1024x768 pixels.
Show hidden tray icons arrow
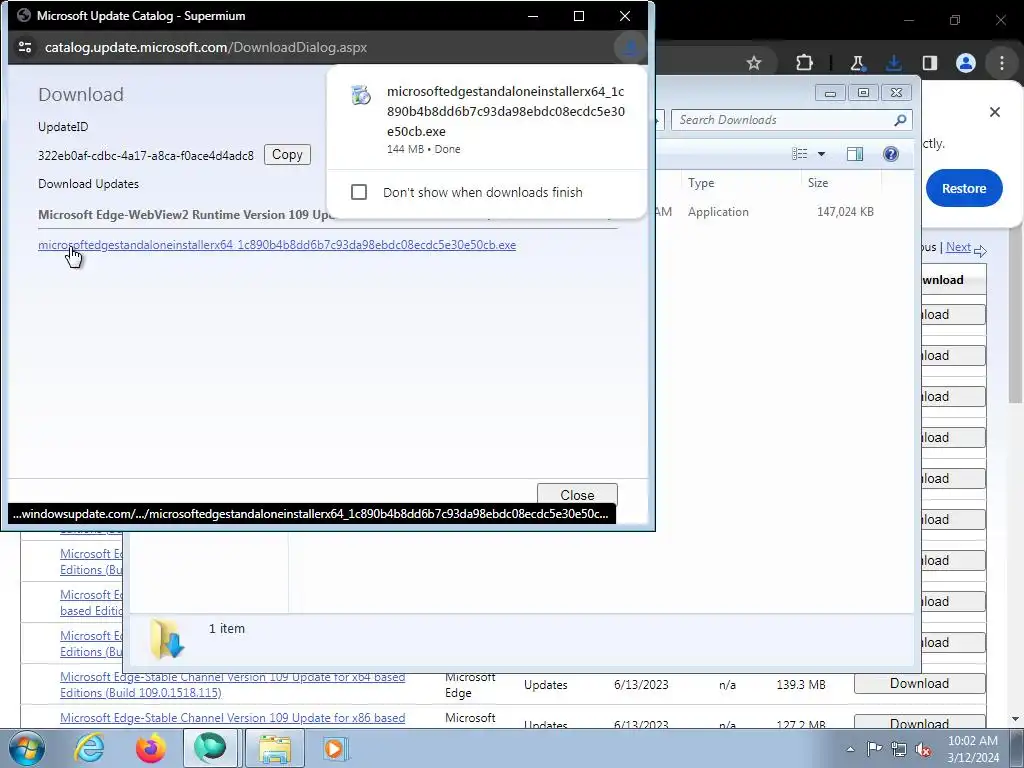pyautogui.click(x=850, y=749)
